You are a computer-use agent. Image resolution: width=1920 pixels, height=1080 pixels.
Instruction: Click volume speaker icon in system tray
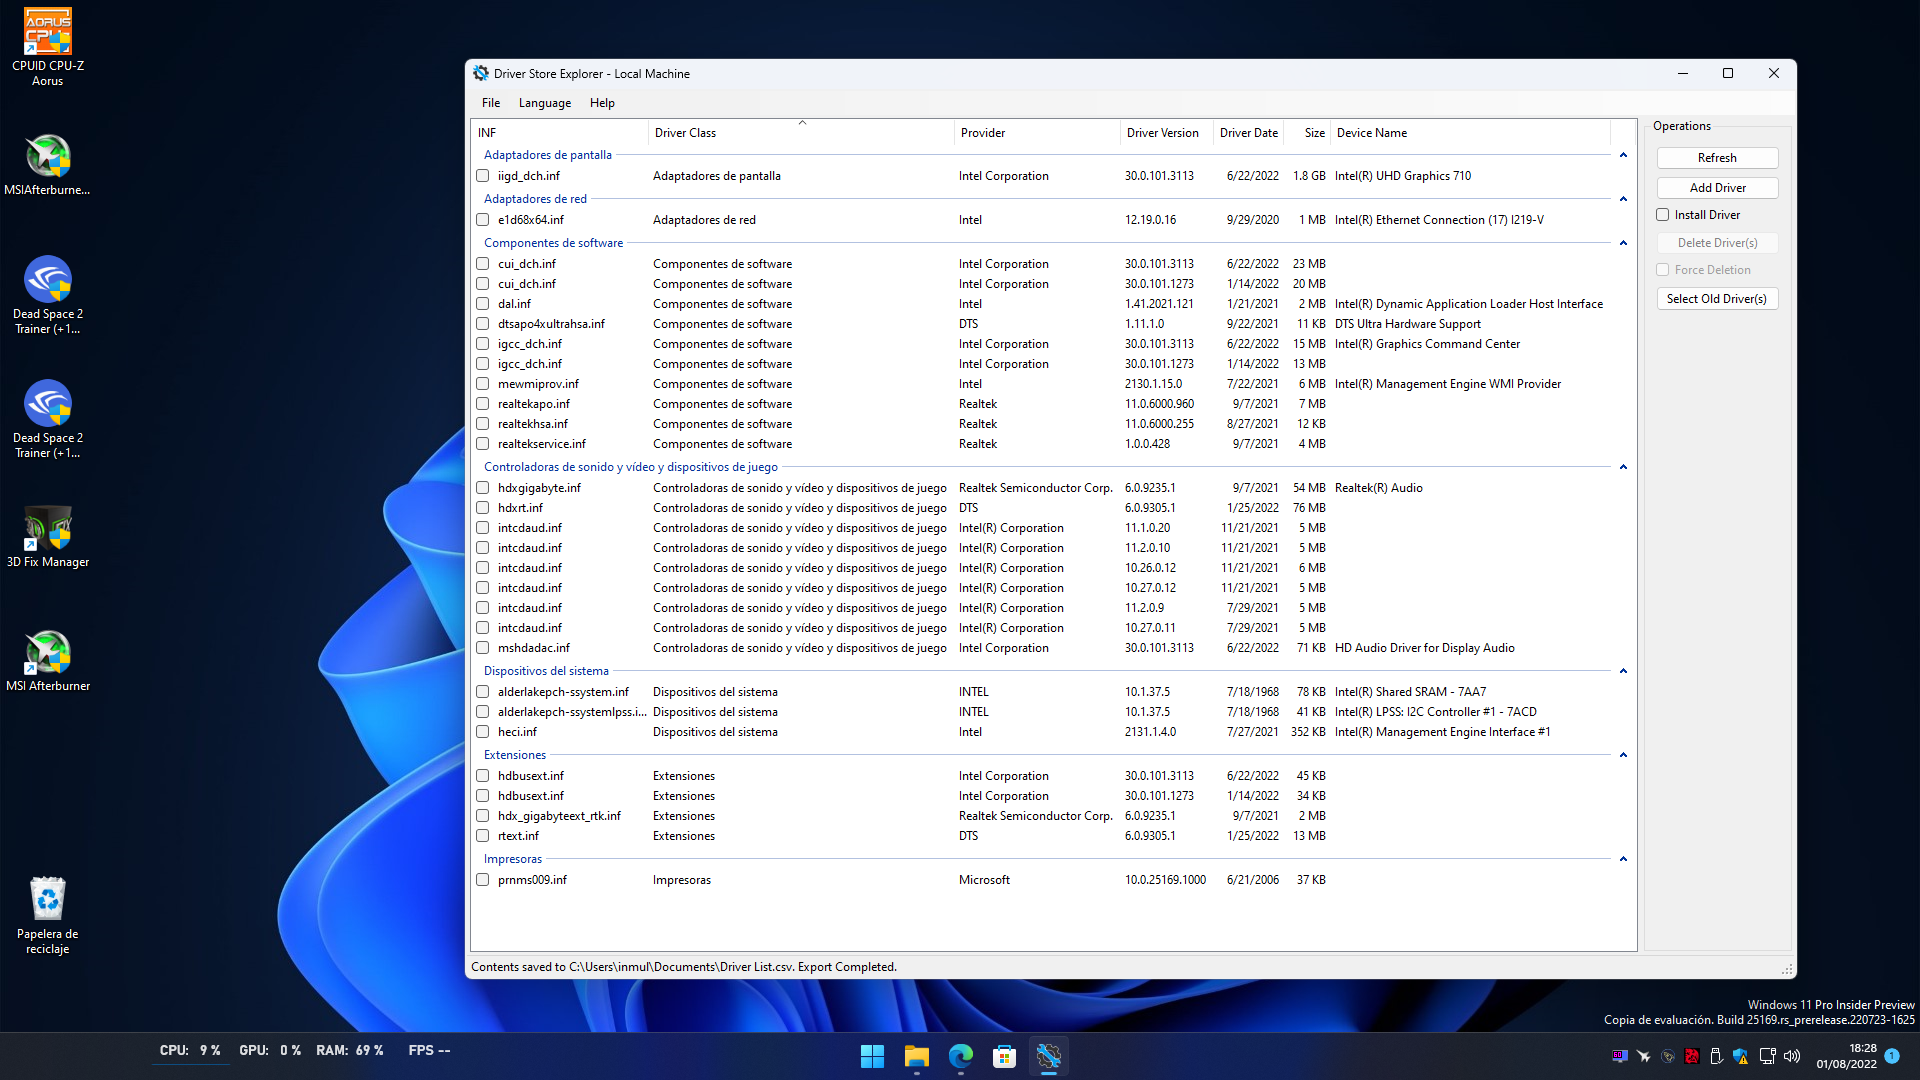(1791, 1056)
